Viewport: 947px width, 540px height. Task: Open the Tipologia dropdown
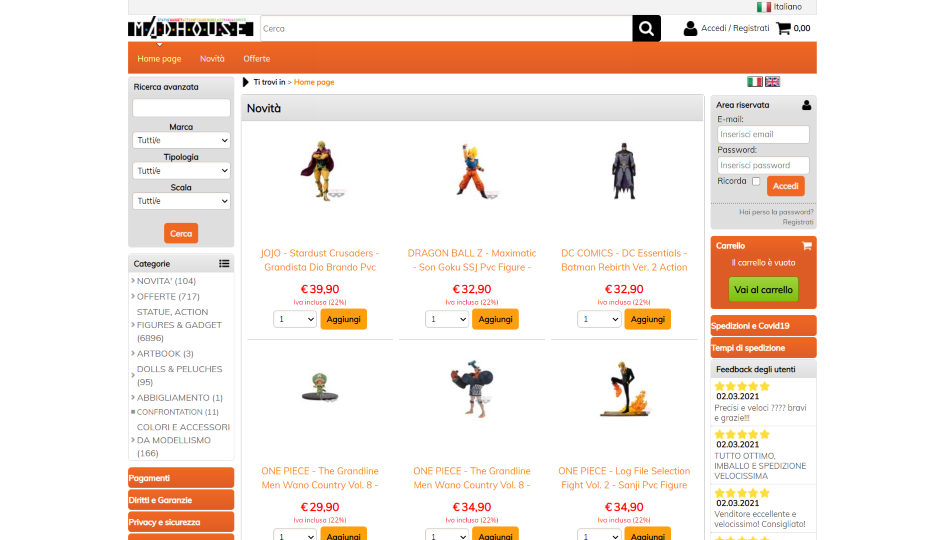pos(181,170)
